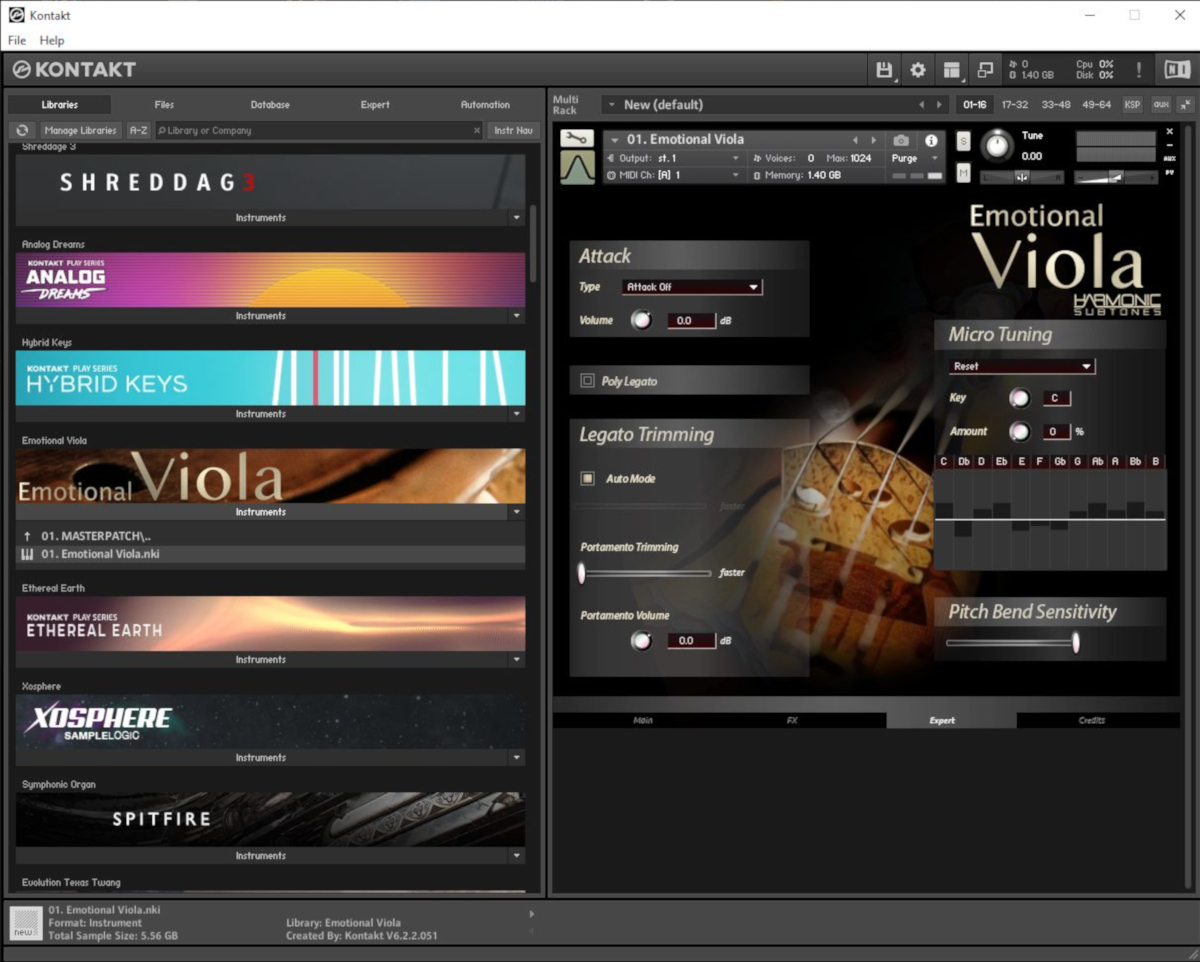This screenshot has width=1200, height=962.
Task: Toggle the aux sends rack button
Action: tap(1160, 104)
